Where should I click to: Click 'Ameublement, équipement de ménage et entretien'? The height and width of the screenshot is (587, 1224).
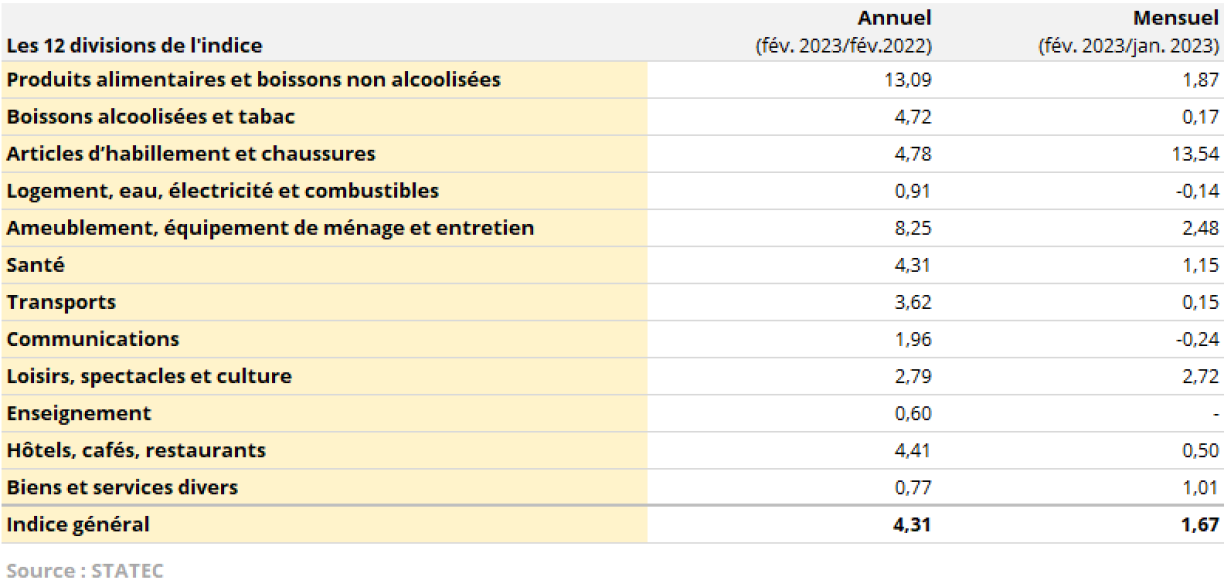pos(270,228)
